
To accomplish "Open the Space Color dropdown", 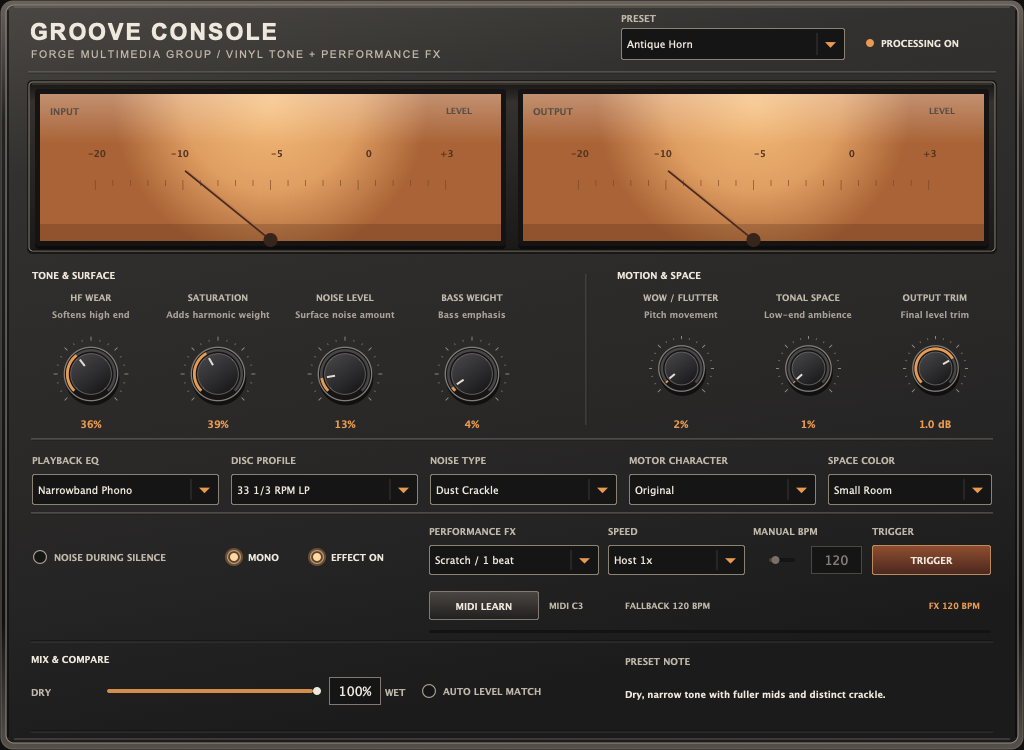I will pyautogui.click(x=910, y=489).
